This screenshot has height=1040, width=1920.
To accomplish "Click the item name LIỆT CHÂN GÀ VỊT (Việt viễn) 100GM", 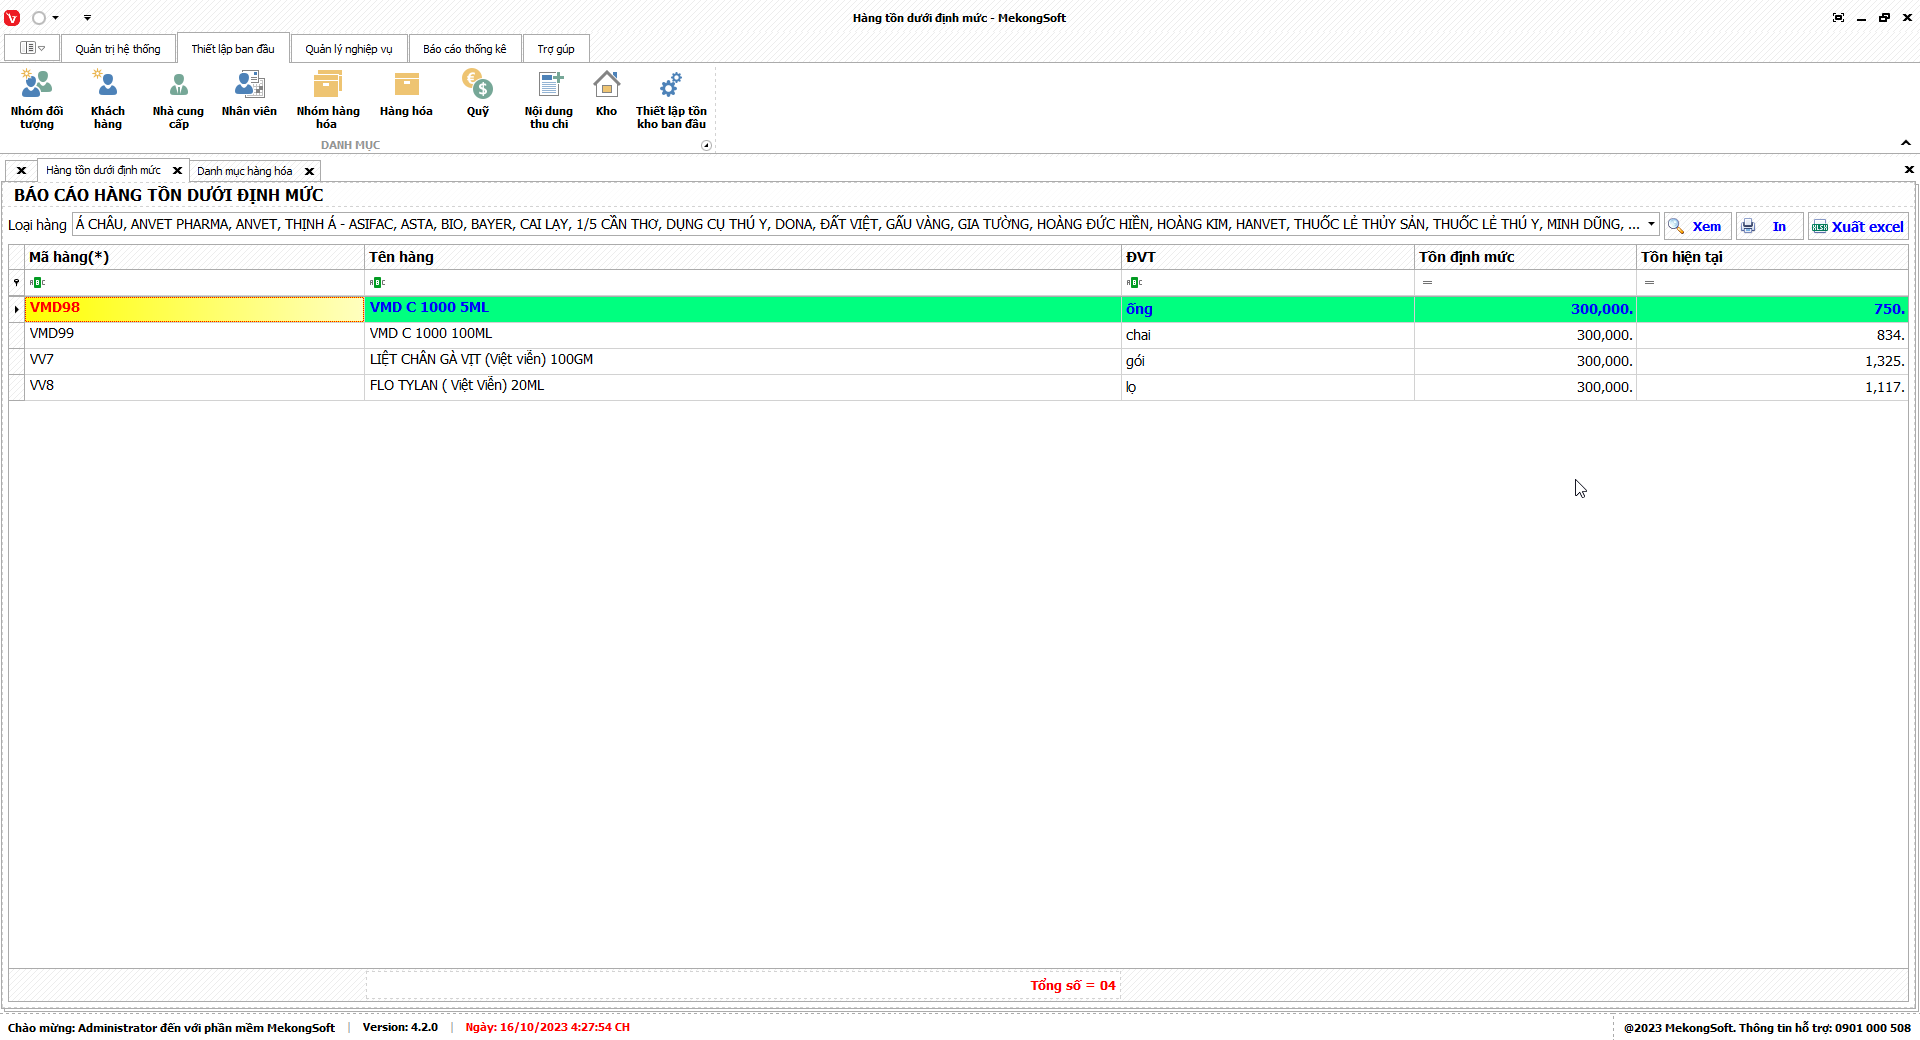I will [481, 360].
